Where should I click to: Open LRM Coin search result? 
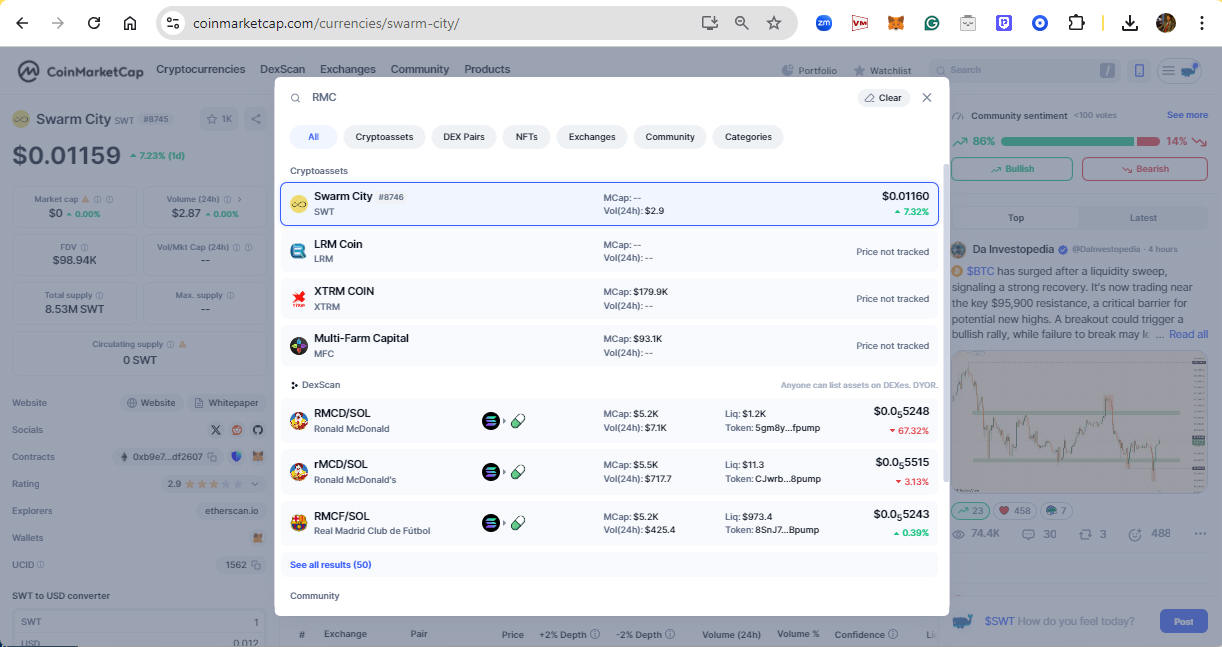pyautogui.click(x=609, y=251)
